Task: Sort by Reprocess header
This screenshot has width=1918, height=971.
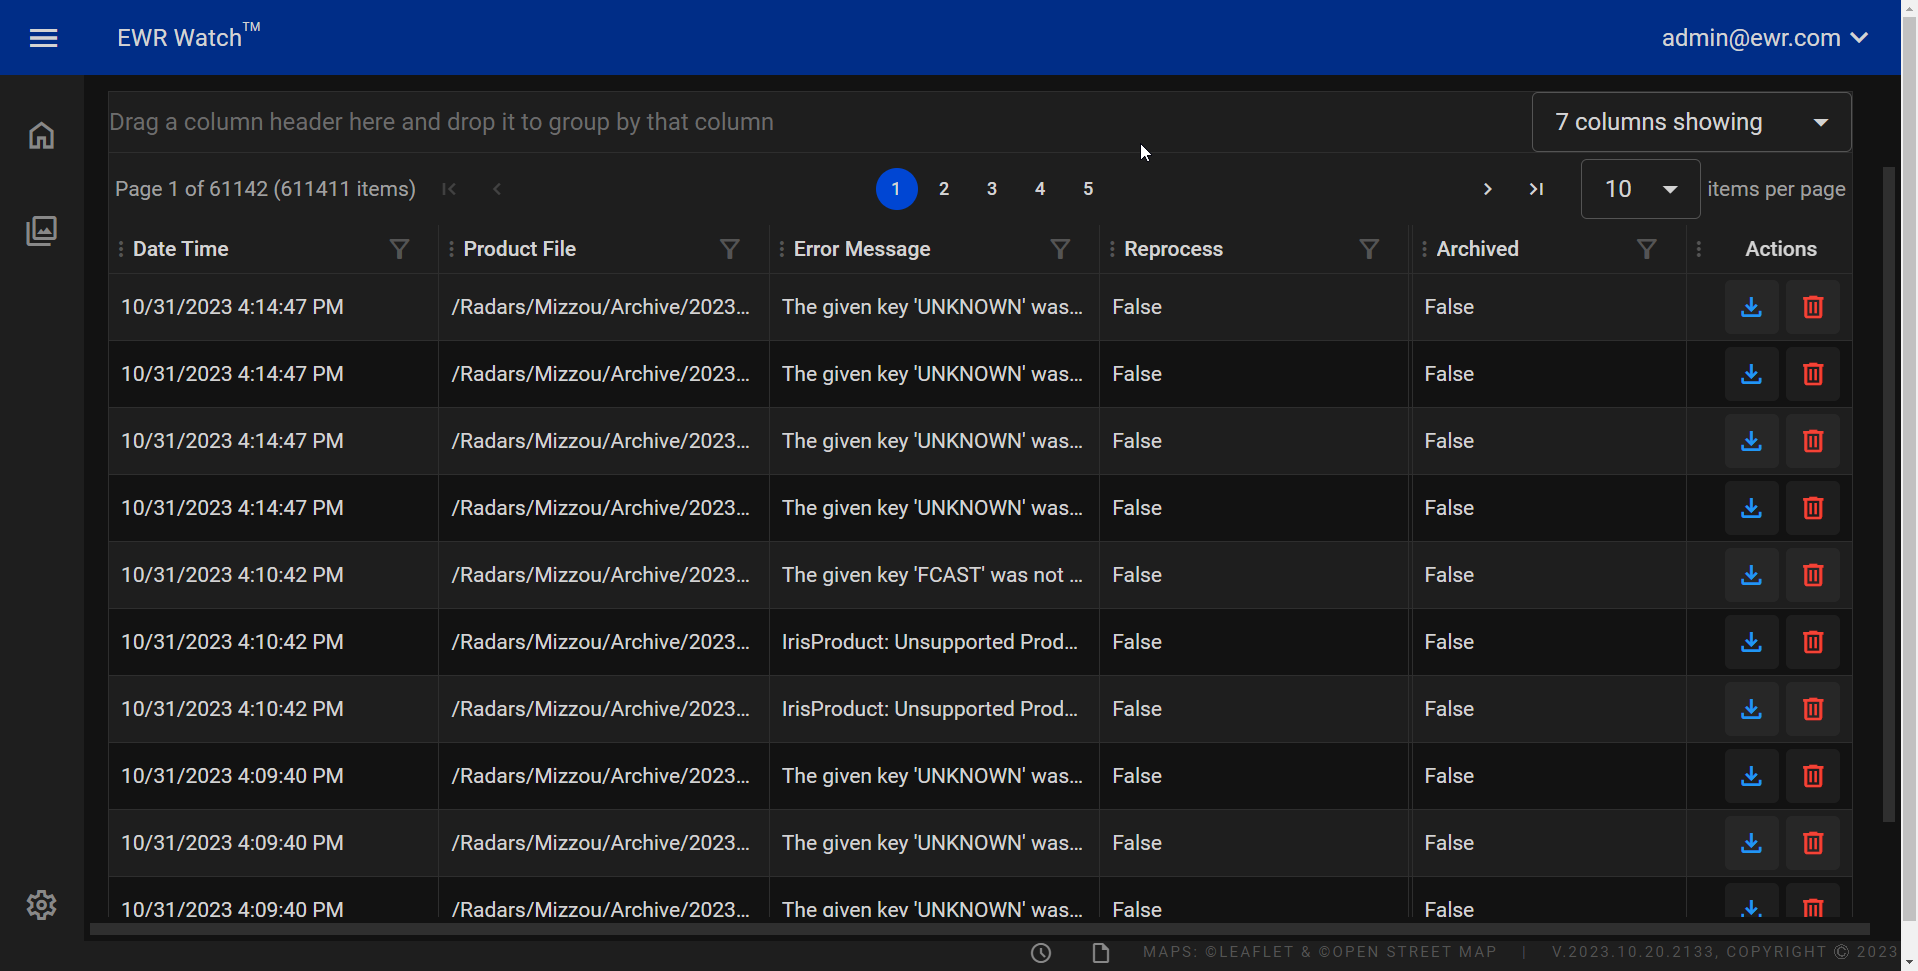Action: [1173, 249]
